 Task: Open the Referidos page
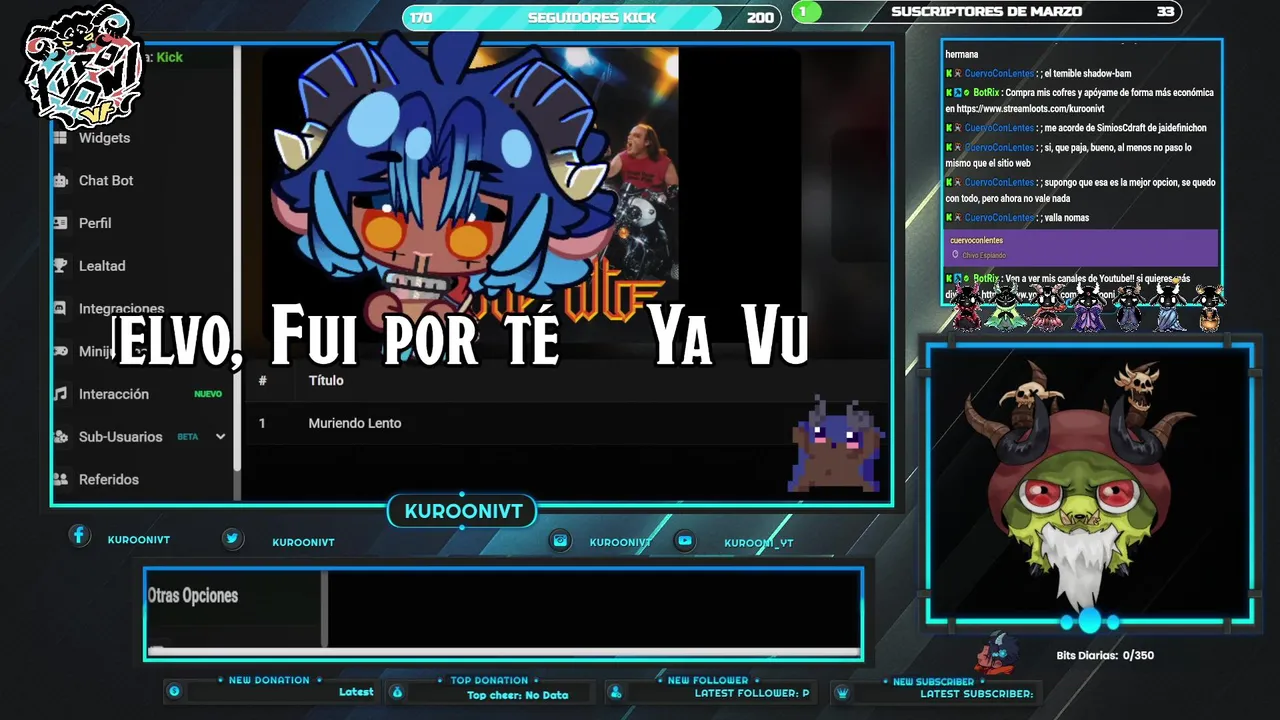point(109,479)
